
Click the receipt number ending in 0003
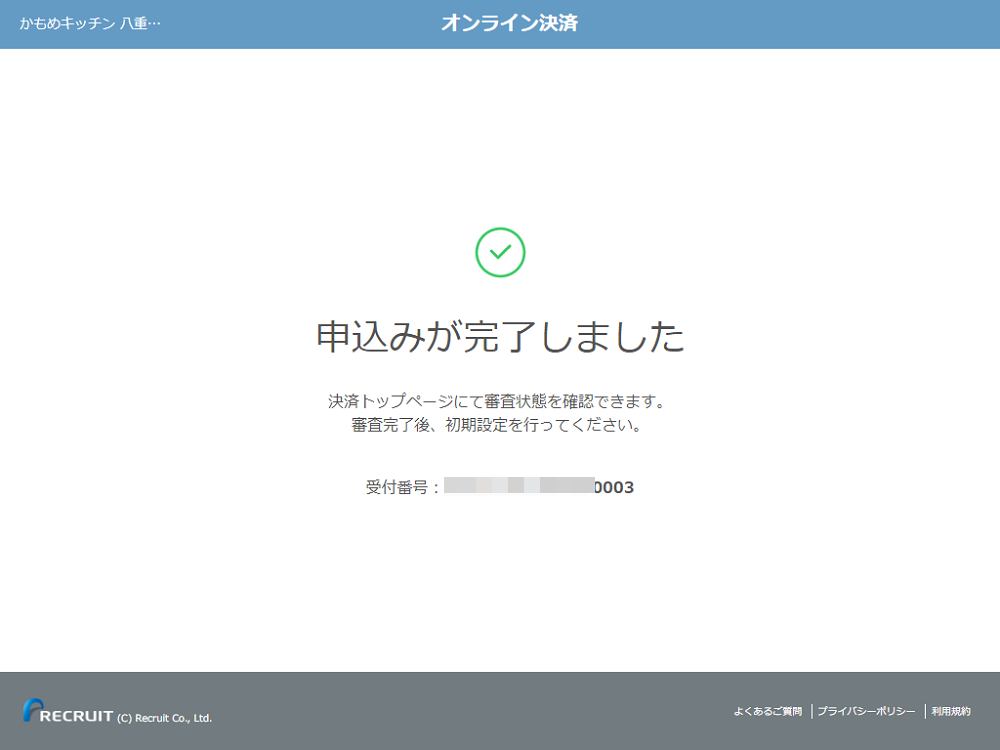tap(614, 488)
